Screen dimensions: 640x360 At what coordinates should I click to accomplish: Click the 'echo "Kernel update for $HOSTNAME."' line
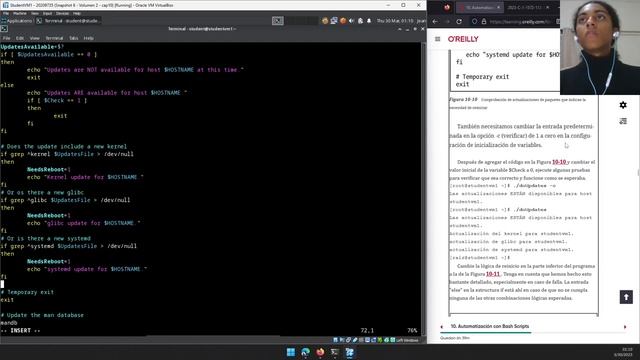85,177
